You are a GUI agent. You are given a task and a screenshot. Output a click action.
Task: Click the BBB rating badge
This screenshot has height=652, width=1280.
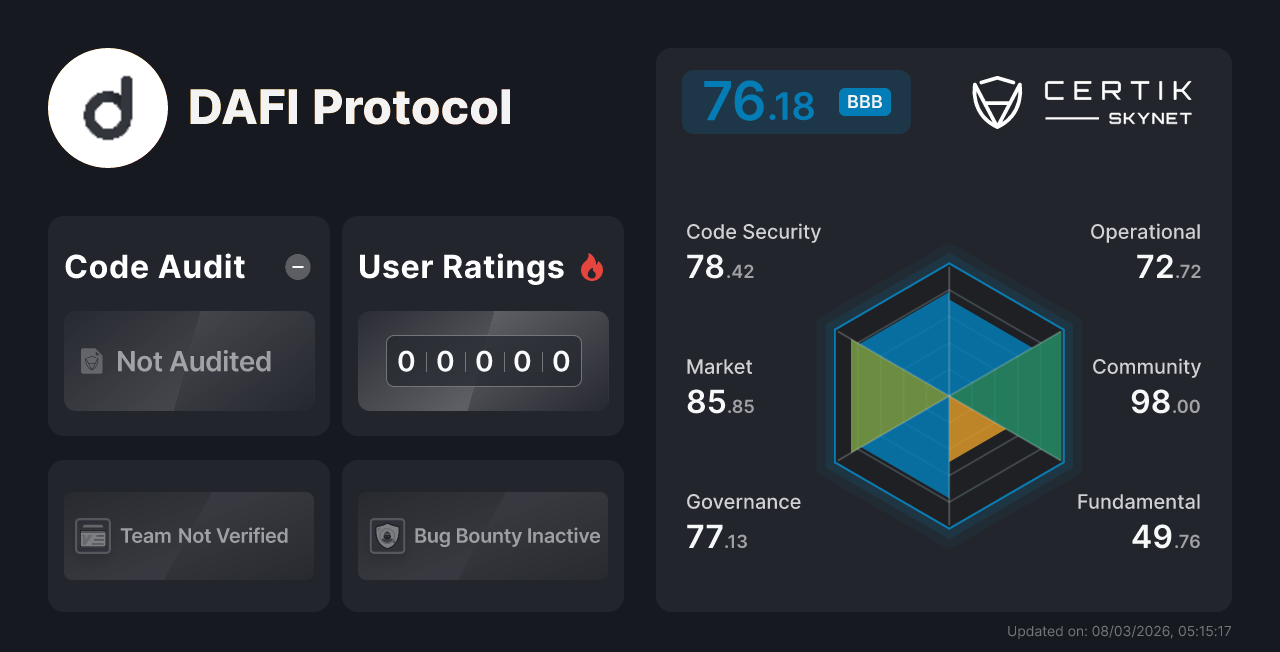click(863, 101)
